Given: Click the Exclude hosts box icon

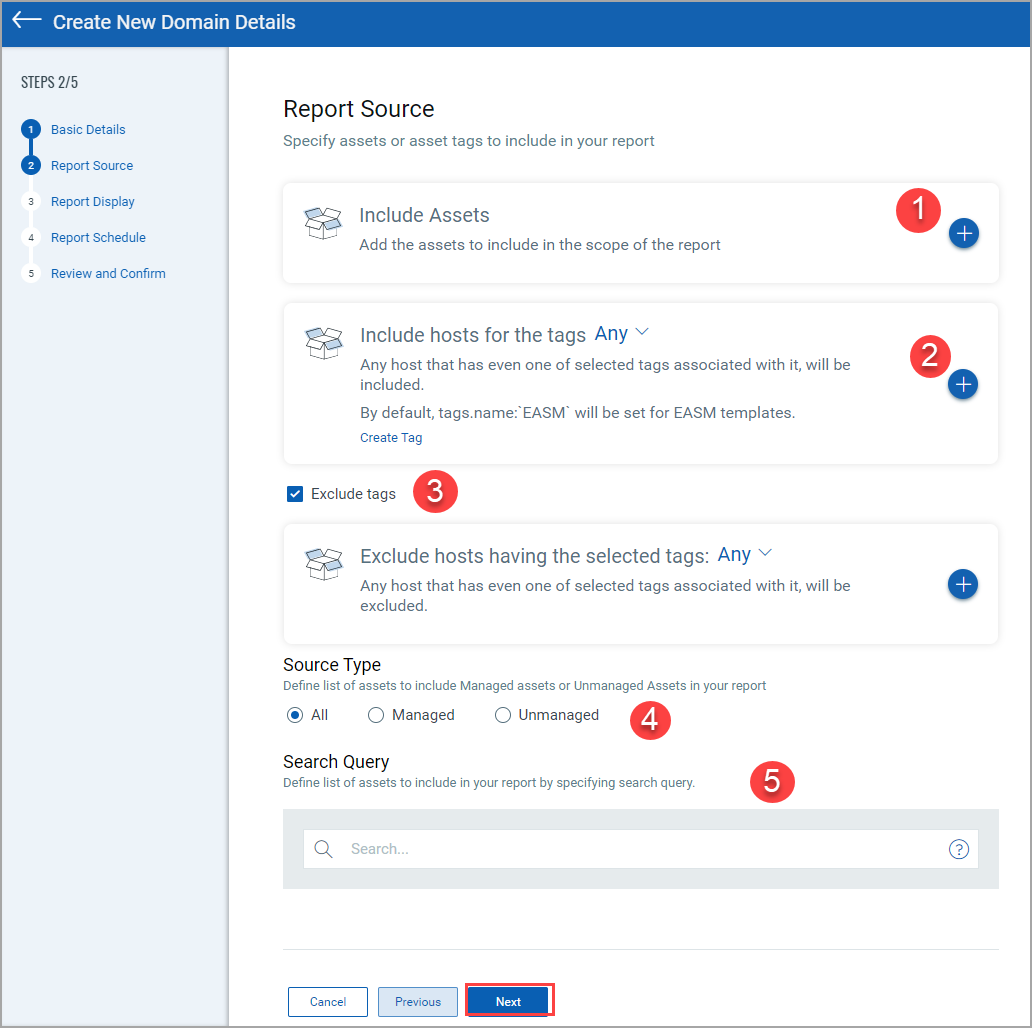Looking at the screenshot, I should (323, 564).
